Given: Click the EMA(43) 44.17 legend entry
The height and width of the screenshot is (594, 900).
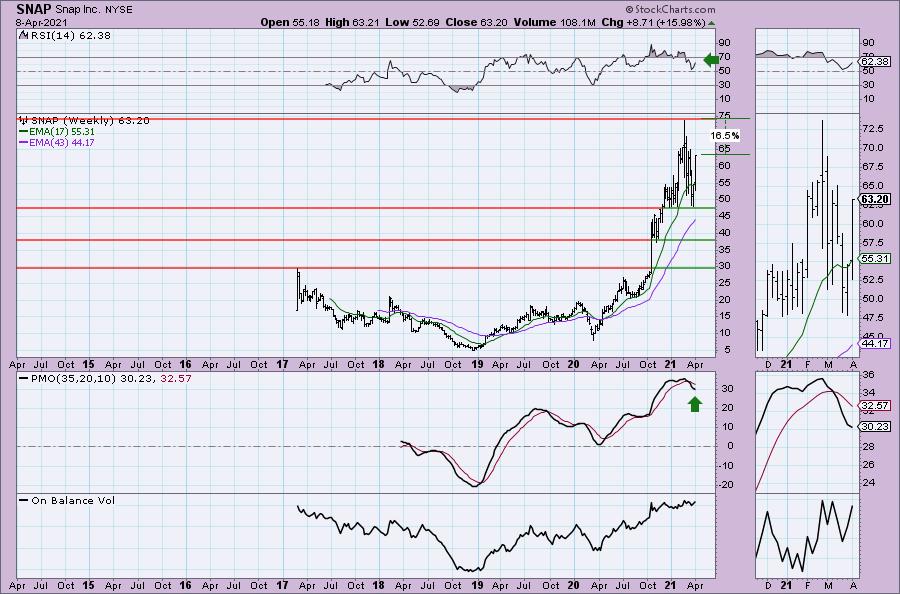Looking at the screenshot, I should point(62,142).
